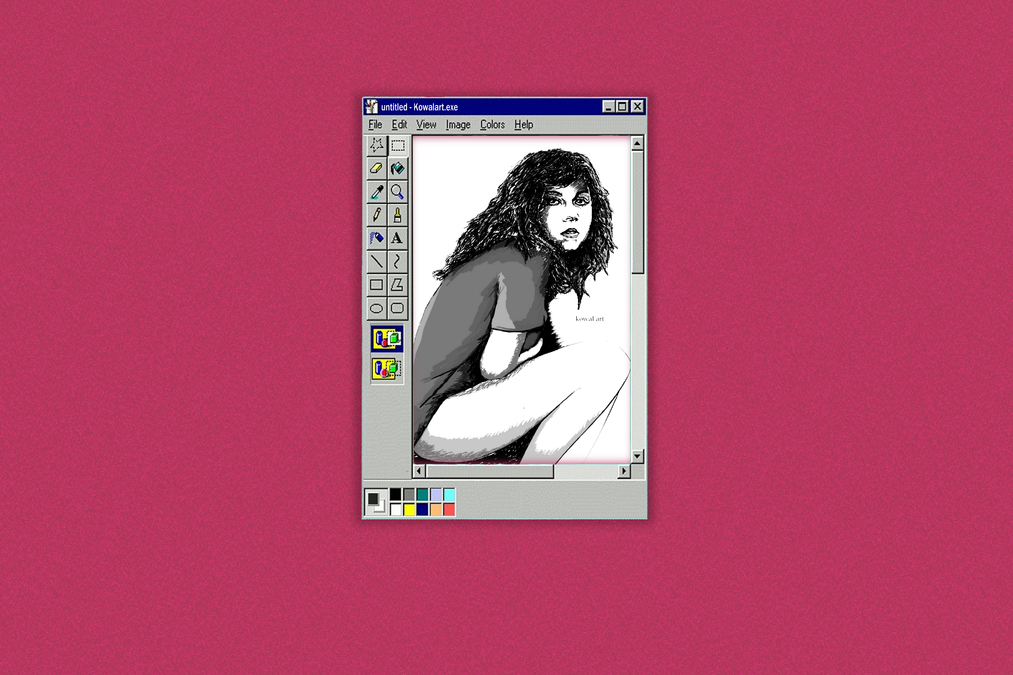Enable the opaque background draw option

pos(386,339)
